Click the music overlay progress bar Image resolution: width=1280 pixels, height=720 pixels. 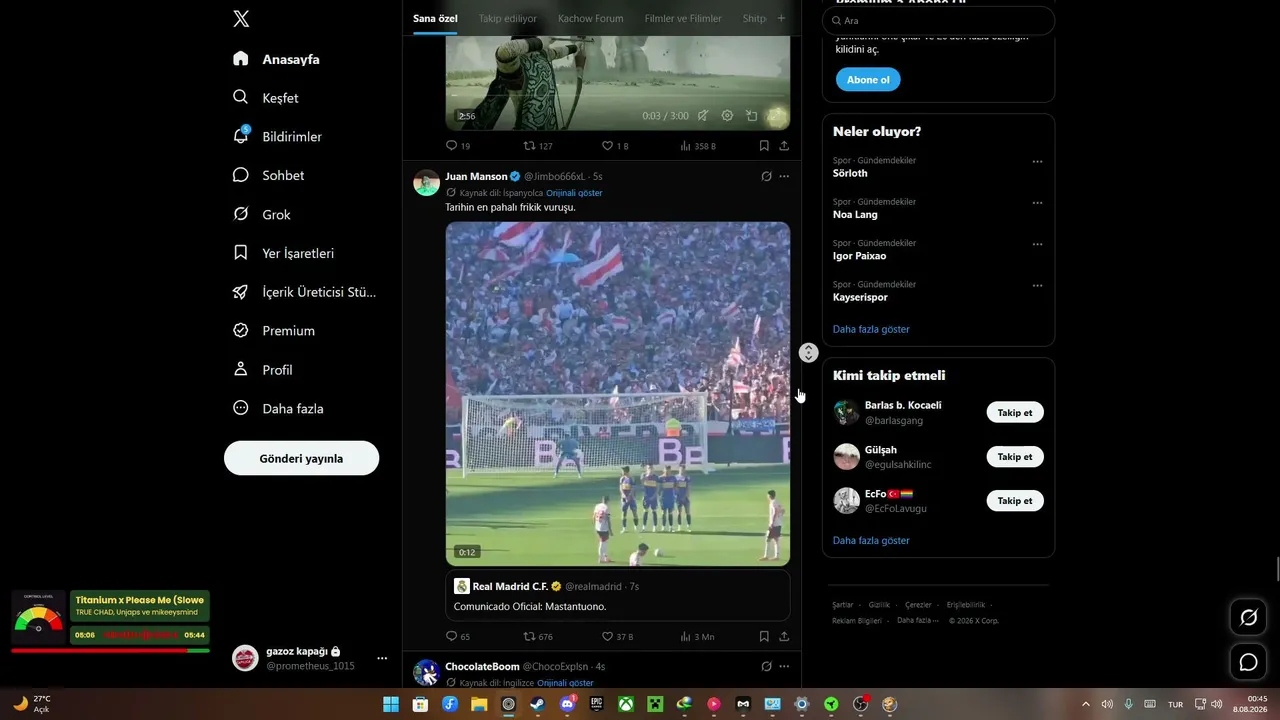tap(110, 650)
